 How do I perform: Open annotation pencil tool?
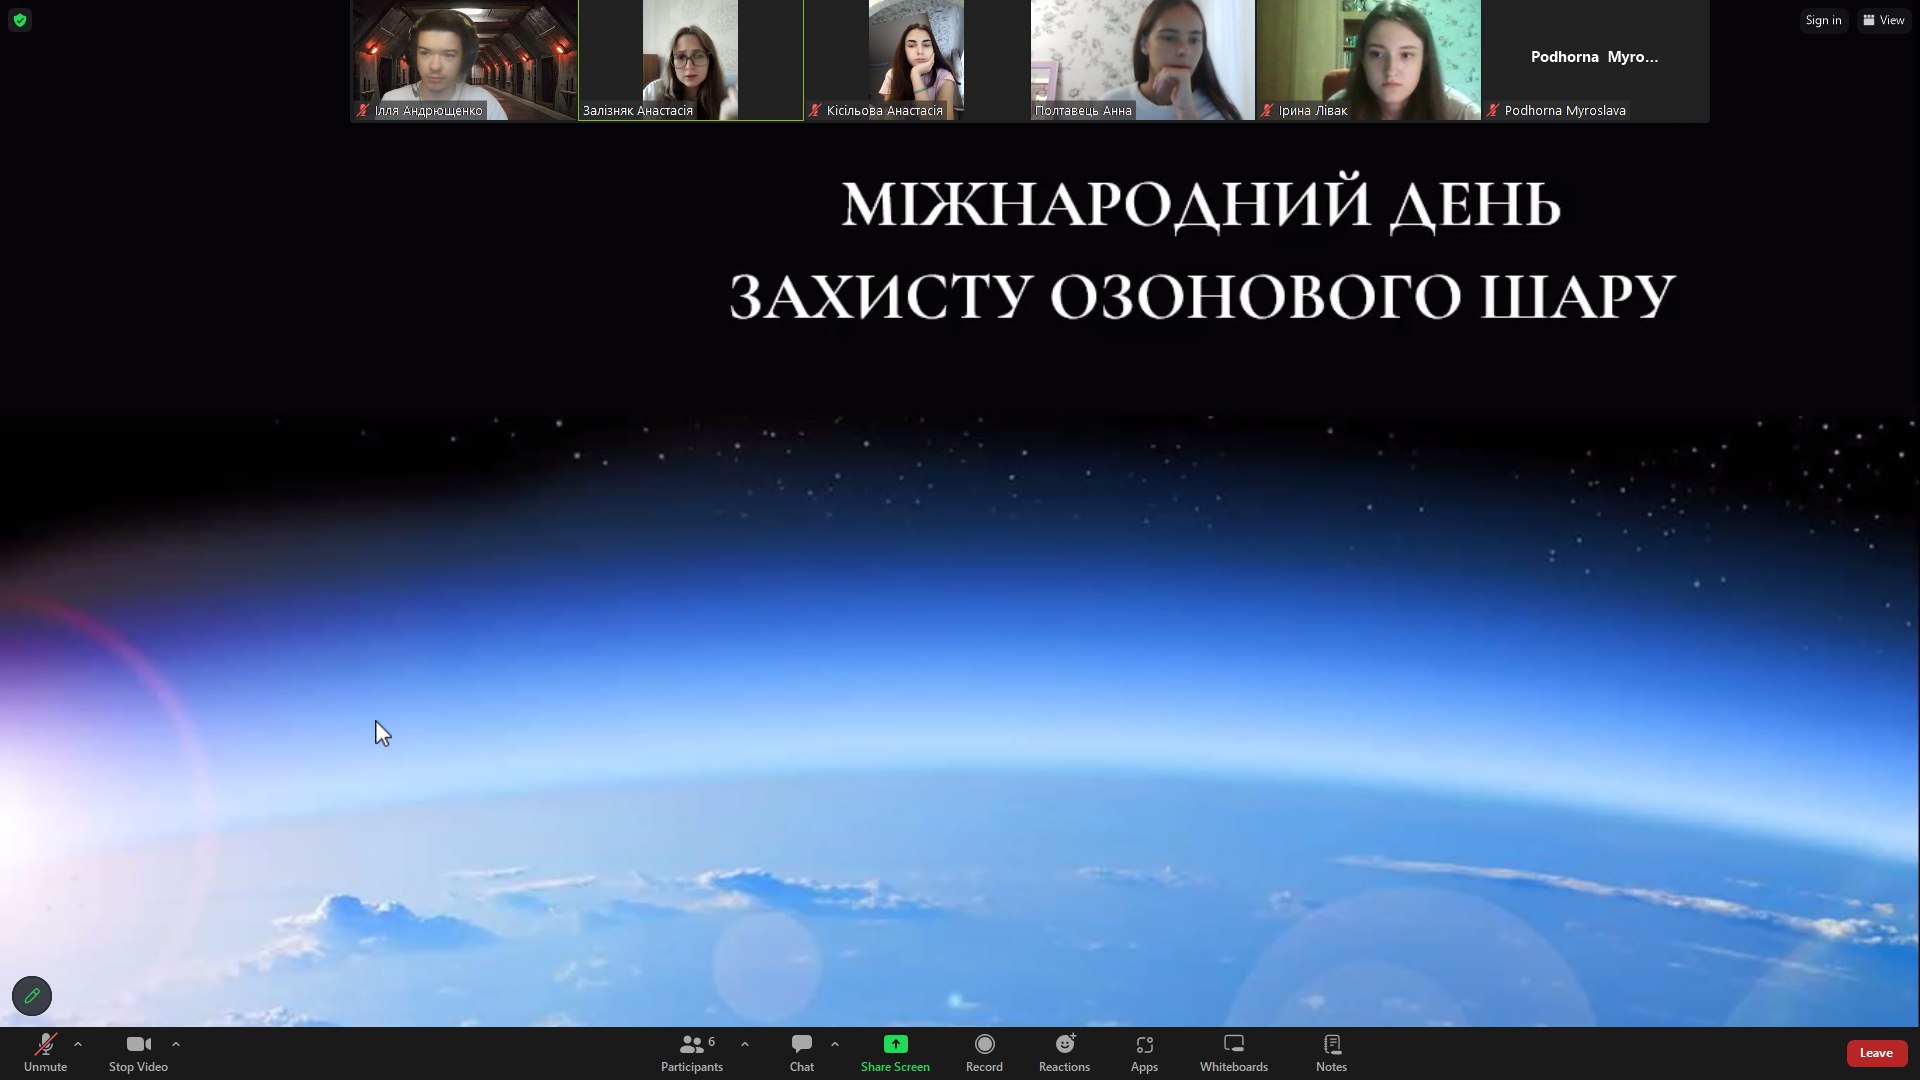point(32,996)
